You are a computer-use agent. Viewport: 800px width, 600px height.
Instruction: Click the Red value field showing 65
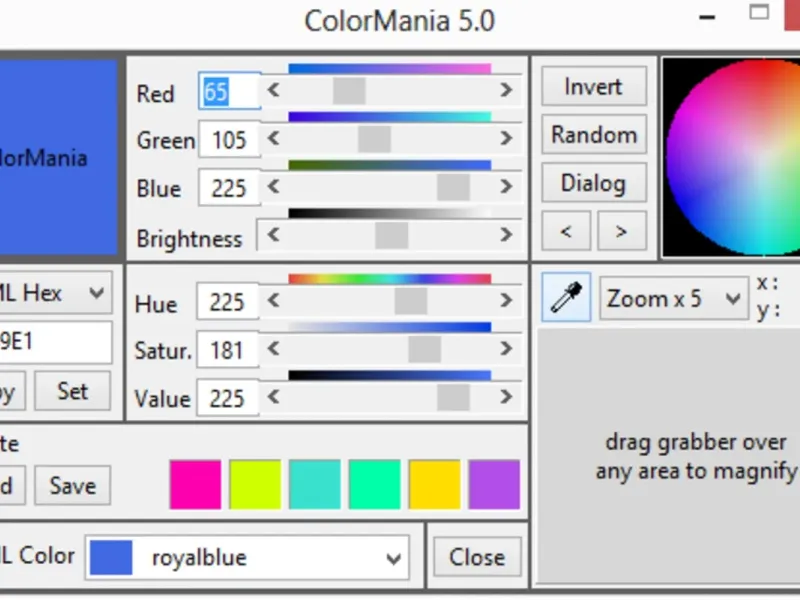tap(230, 91)
